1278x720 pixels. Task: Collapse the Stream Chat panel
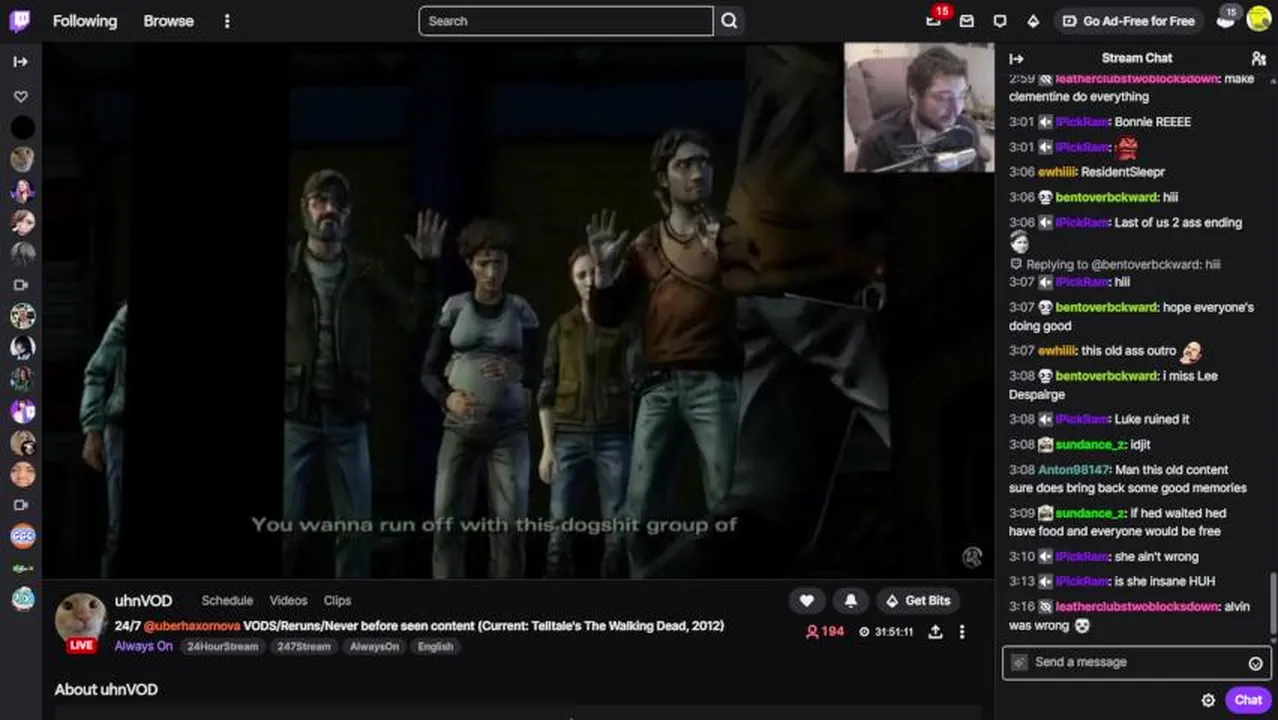(x=1016, y=59)
